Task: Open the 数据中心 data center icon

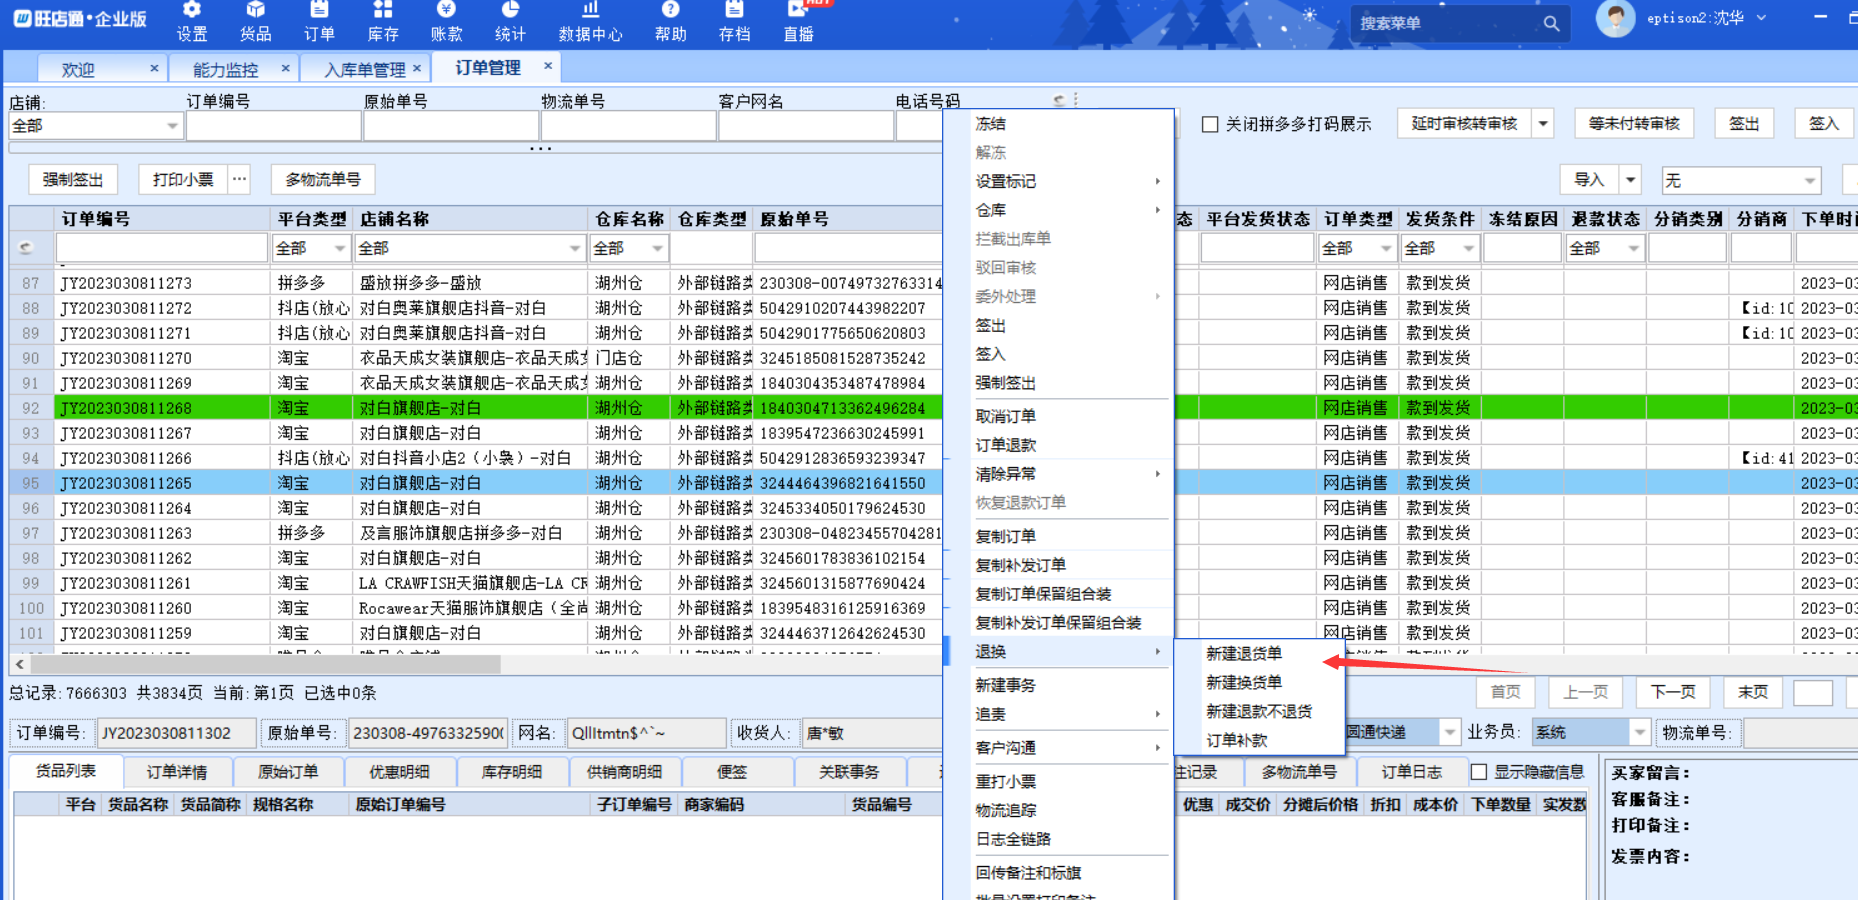Action: point(590,21)
